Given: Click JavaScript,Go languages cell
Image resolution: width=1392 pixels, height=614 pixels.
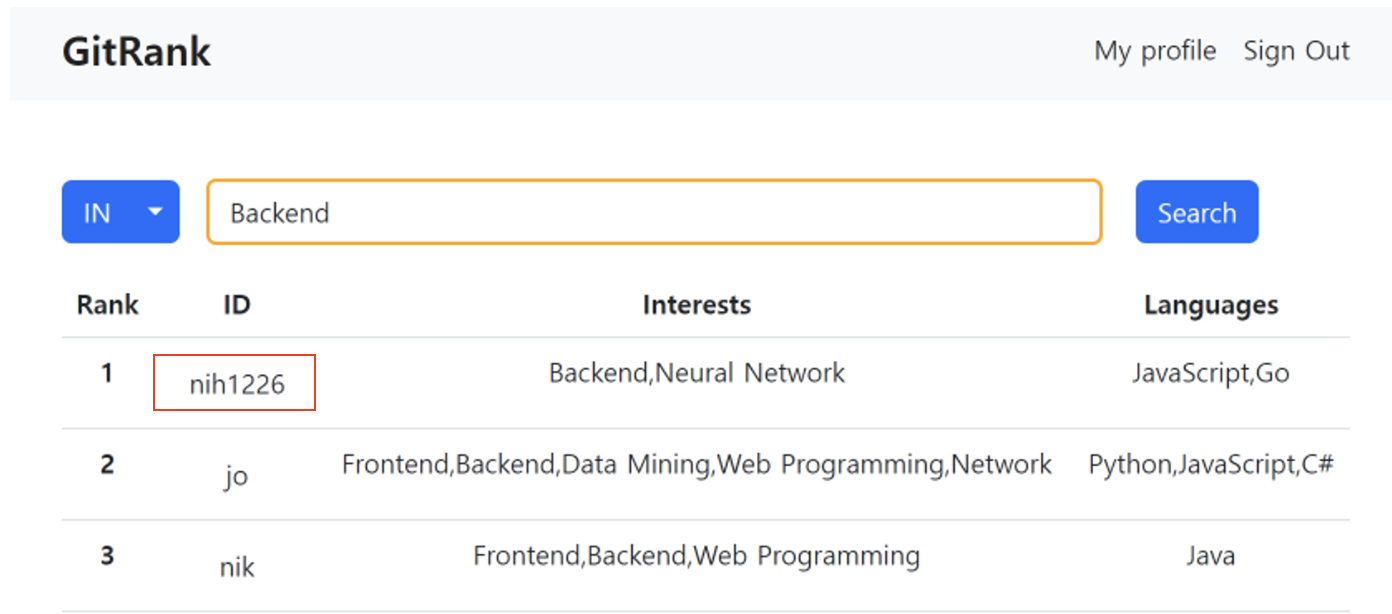Looking at the screenshot, I should [1210, 373].
